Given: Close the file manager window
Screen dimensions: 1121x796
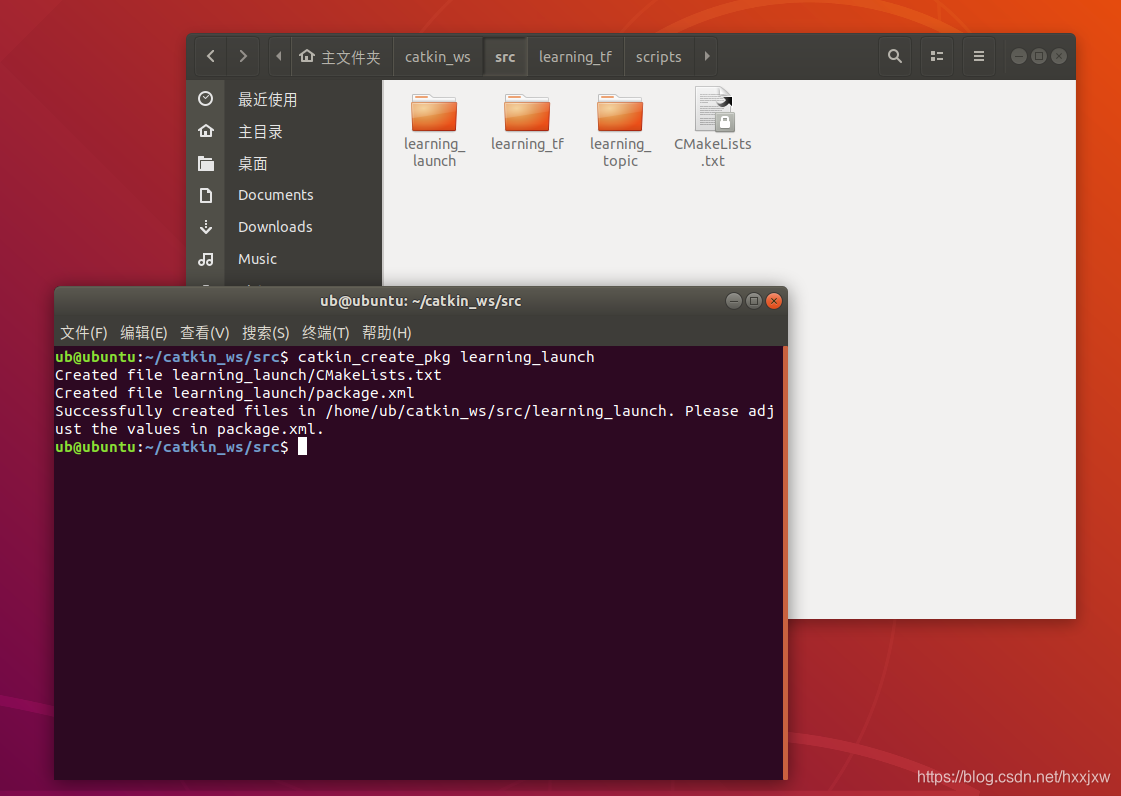Looking at the screenshot, I should [1059, 56].
